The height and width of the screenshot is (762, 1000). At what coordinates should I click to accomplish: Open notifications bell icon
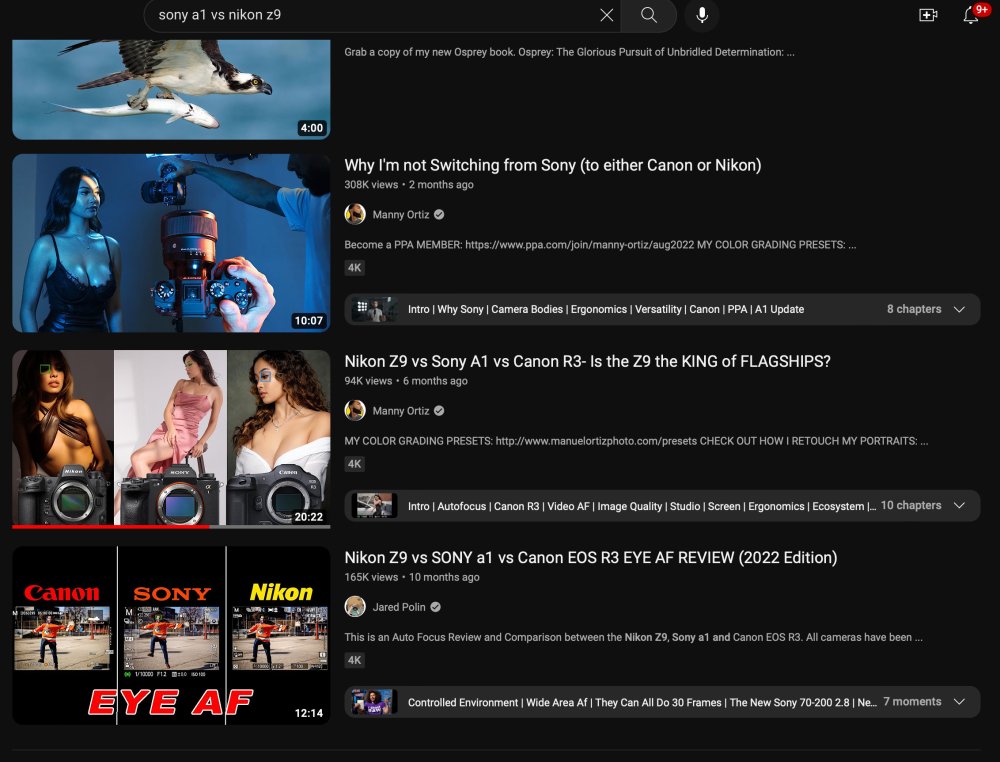[971, 15]
